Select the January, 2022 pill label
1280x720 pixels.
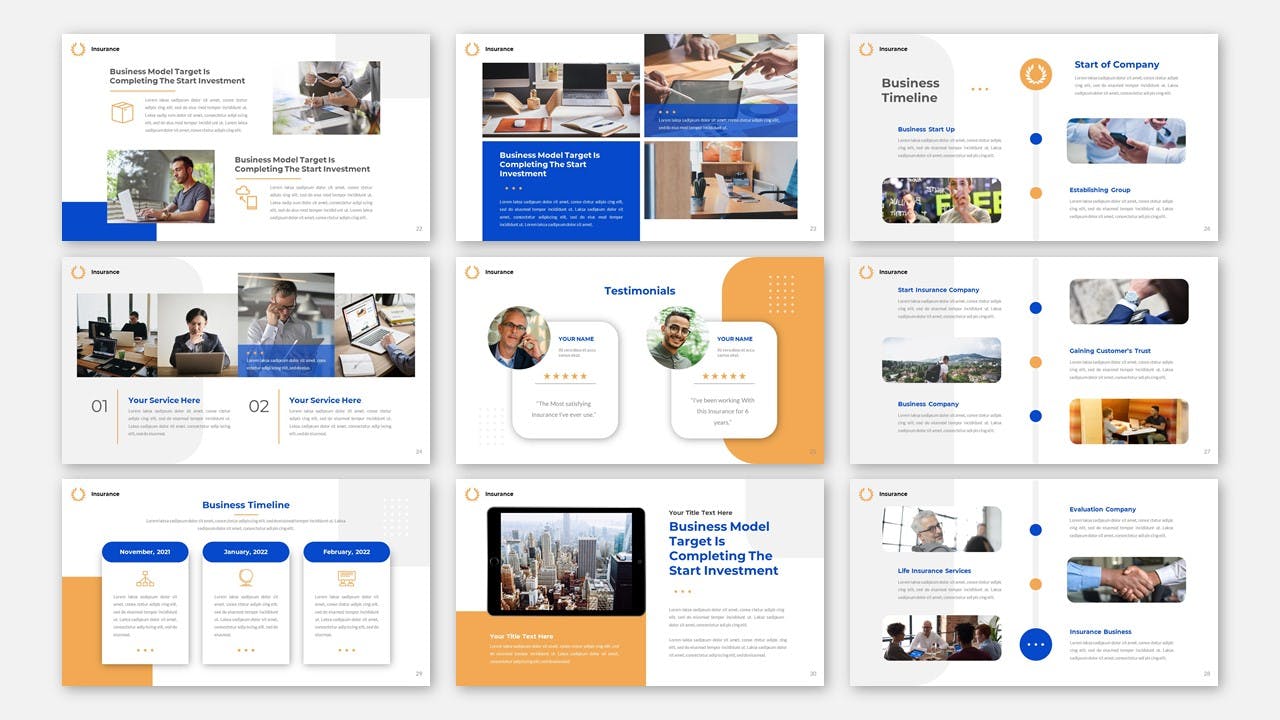pyautogui.click(x=246, y=552)
